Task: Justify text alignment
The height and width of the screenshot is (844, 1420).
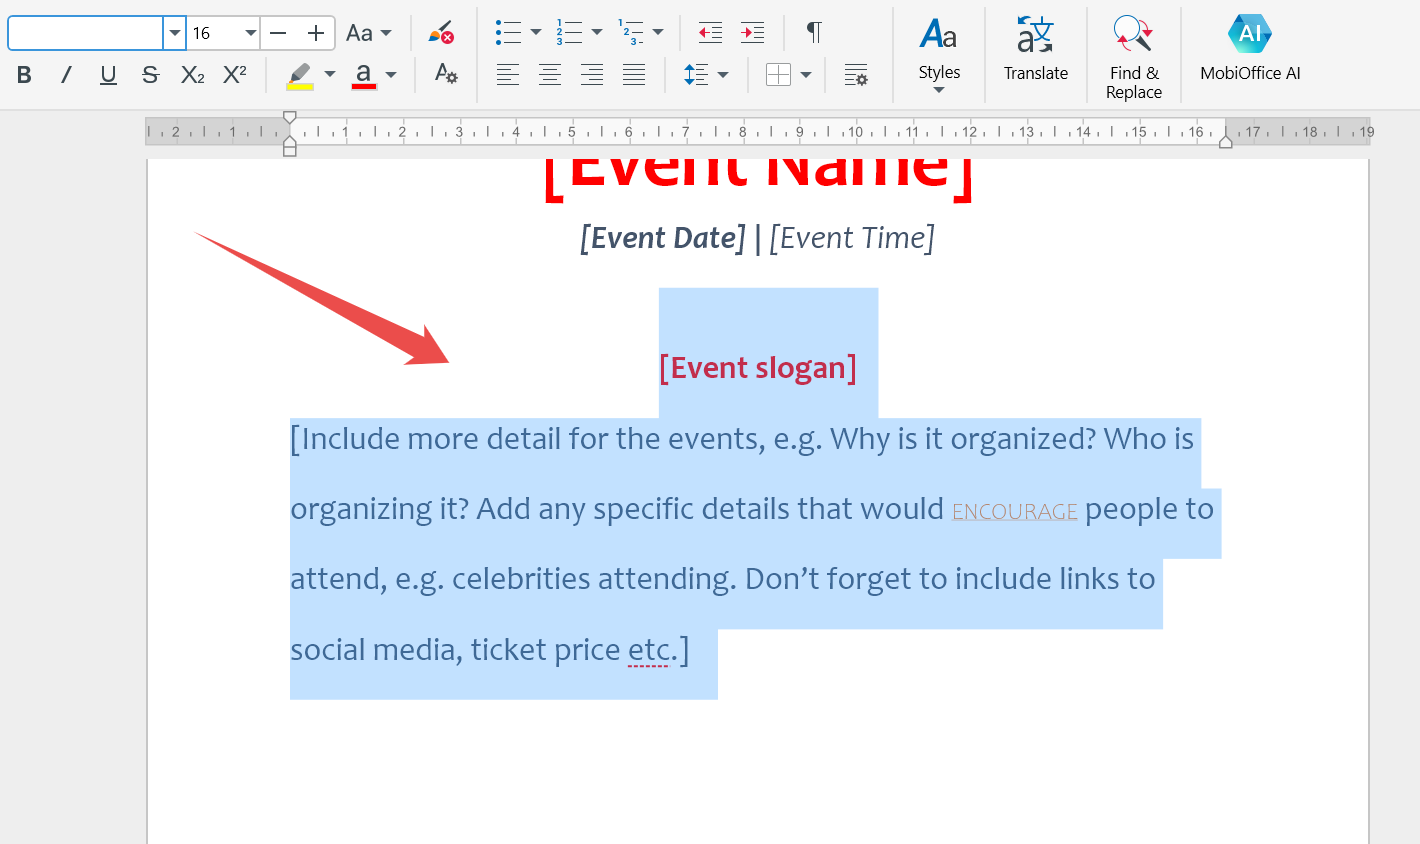Action: pyautogui.click(x=634, y=75)
